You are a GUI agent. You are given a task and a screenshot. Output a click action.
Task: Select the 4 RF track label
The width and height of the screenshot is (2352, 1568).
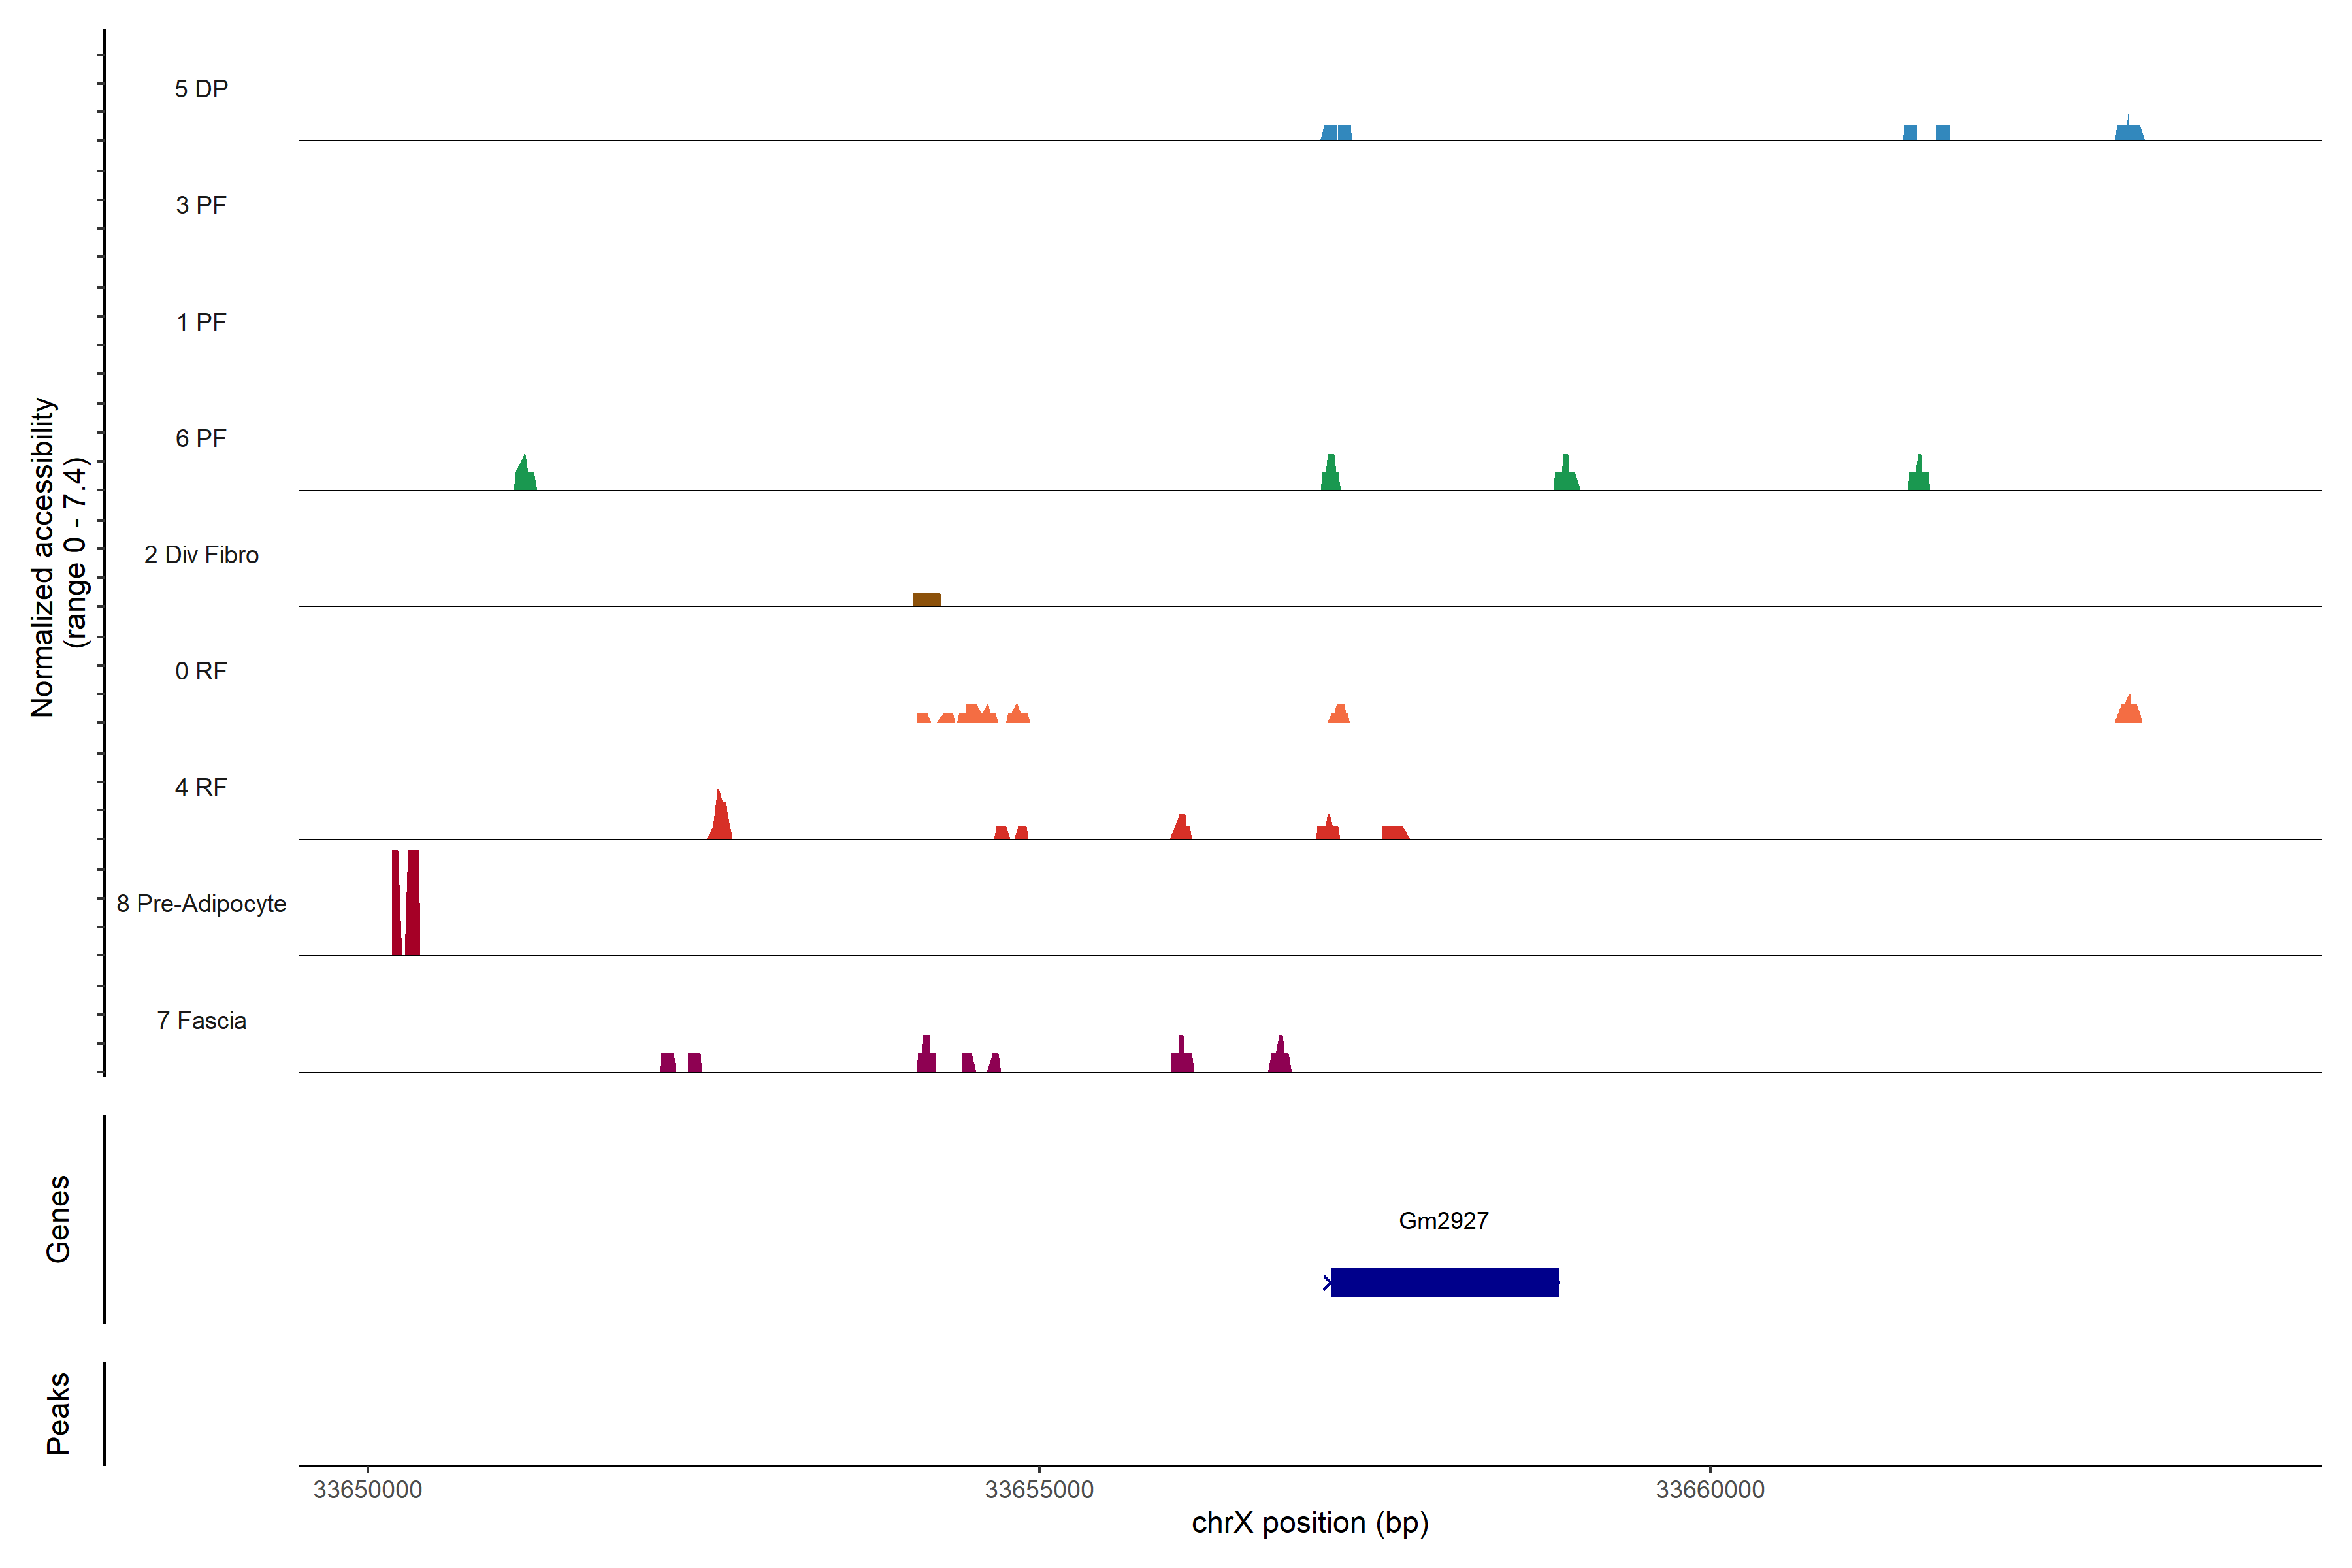pyautogui.click(x=201, y=787)
